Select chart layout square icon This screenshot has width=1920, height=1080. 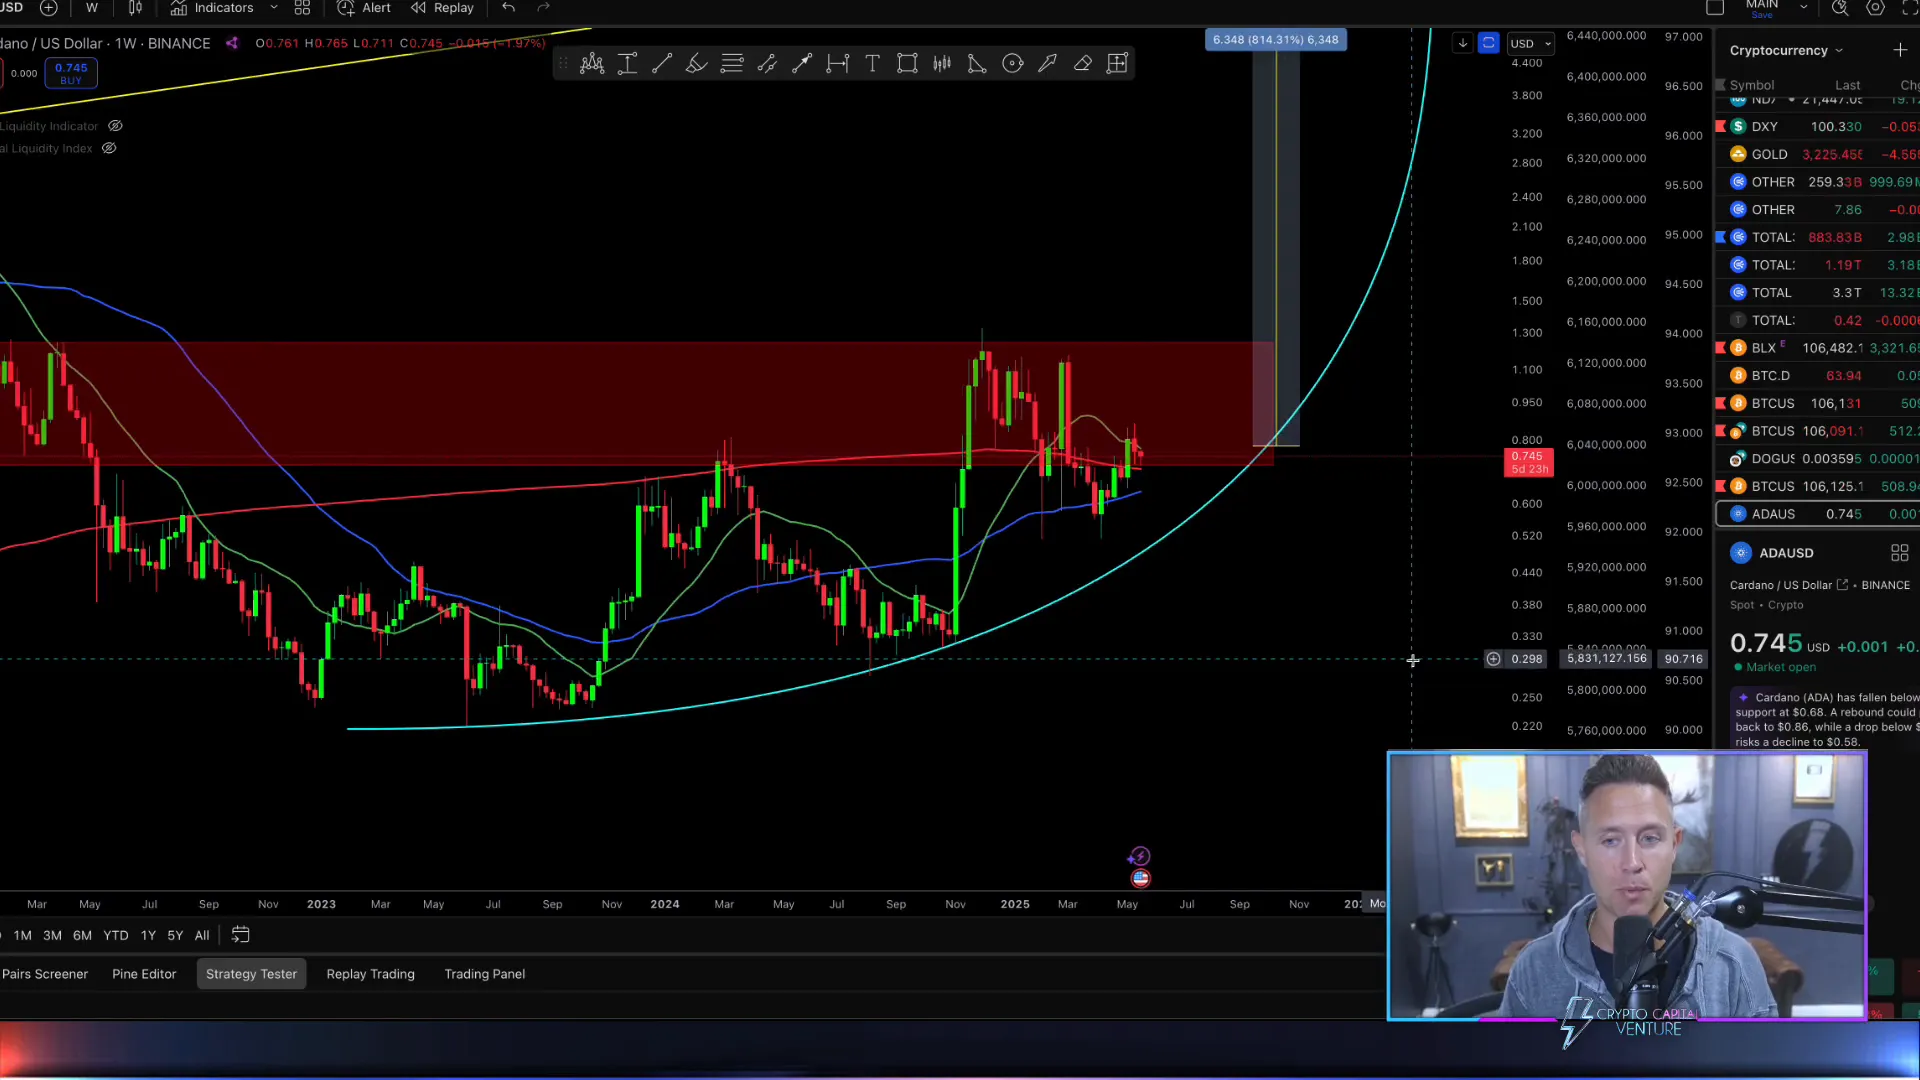(1715, 8)
